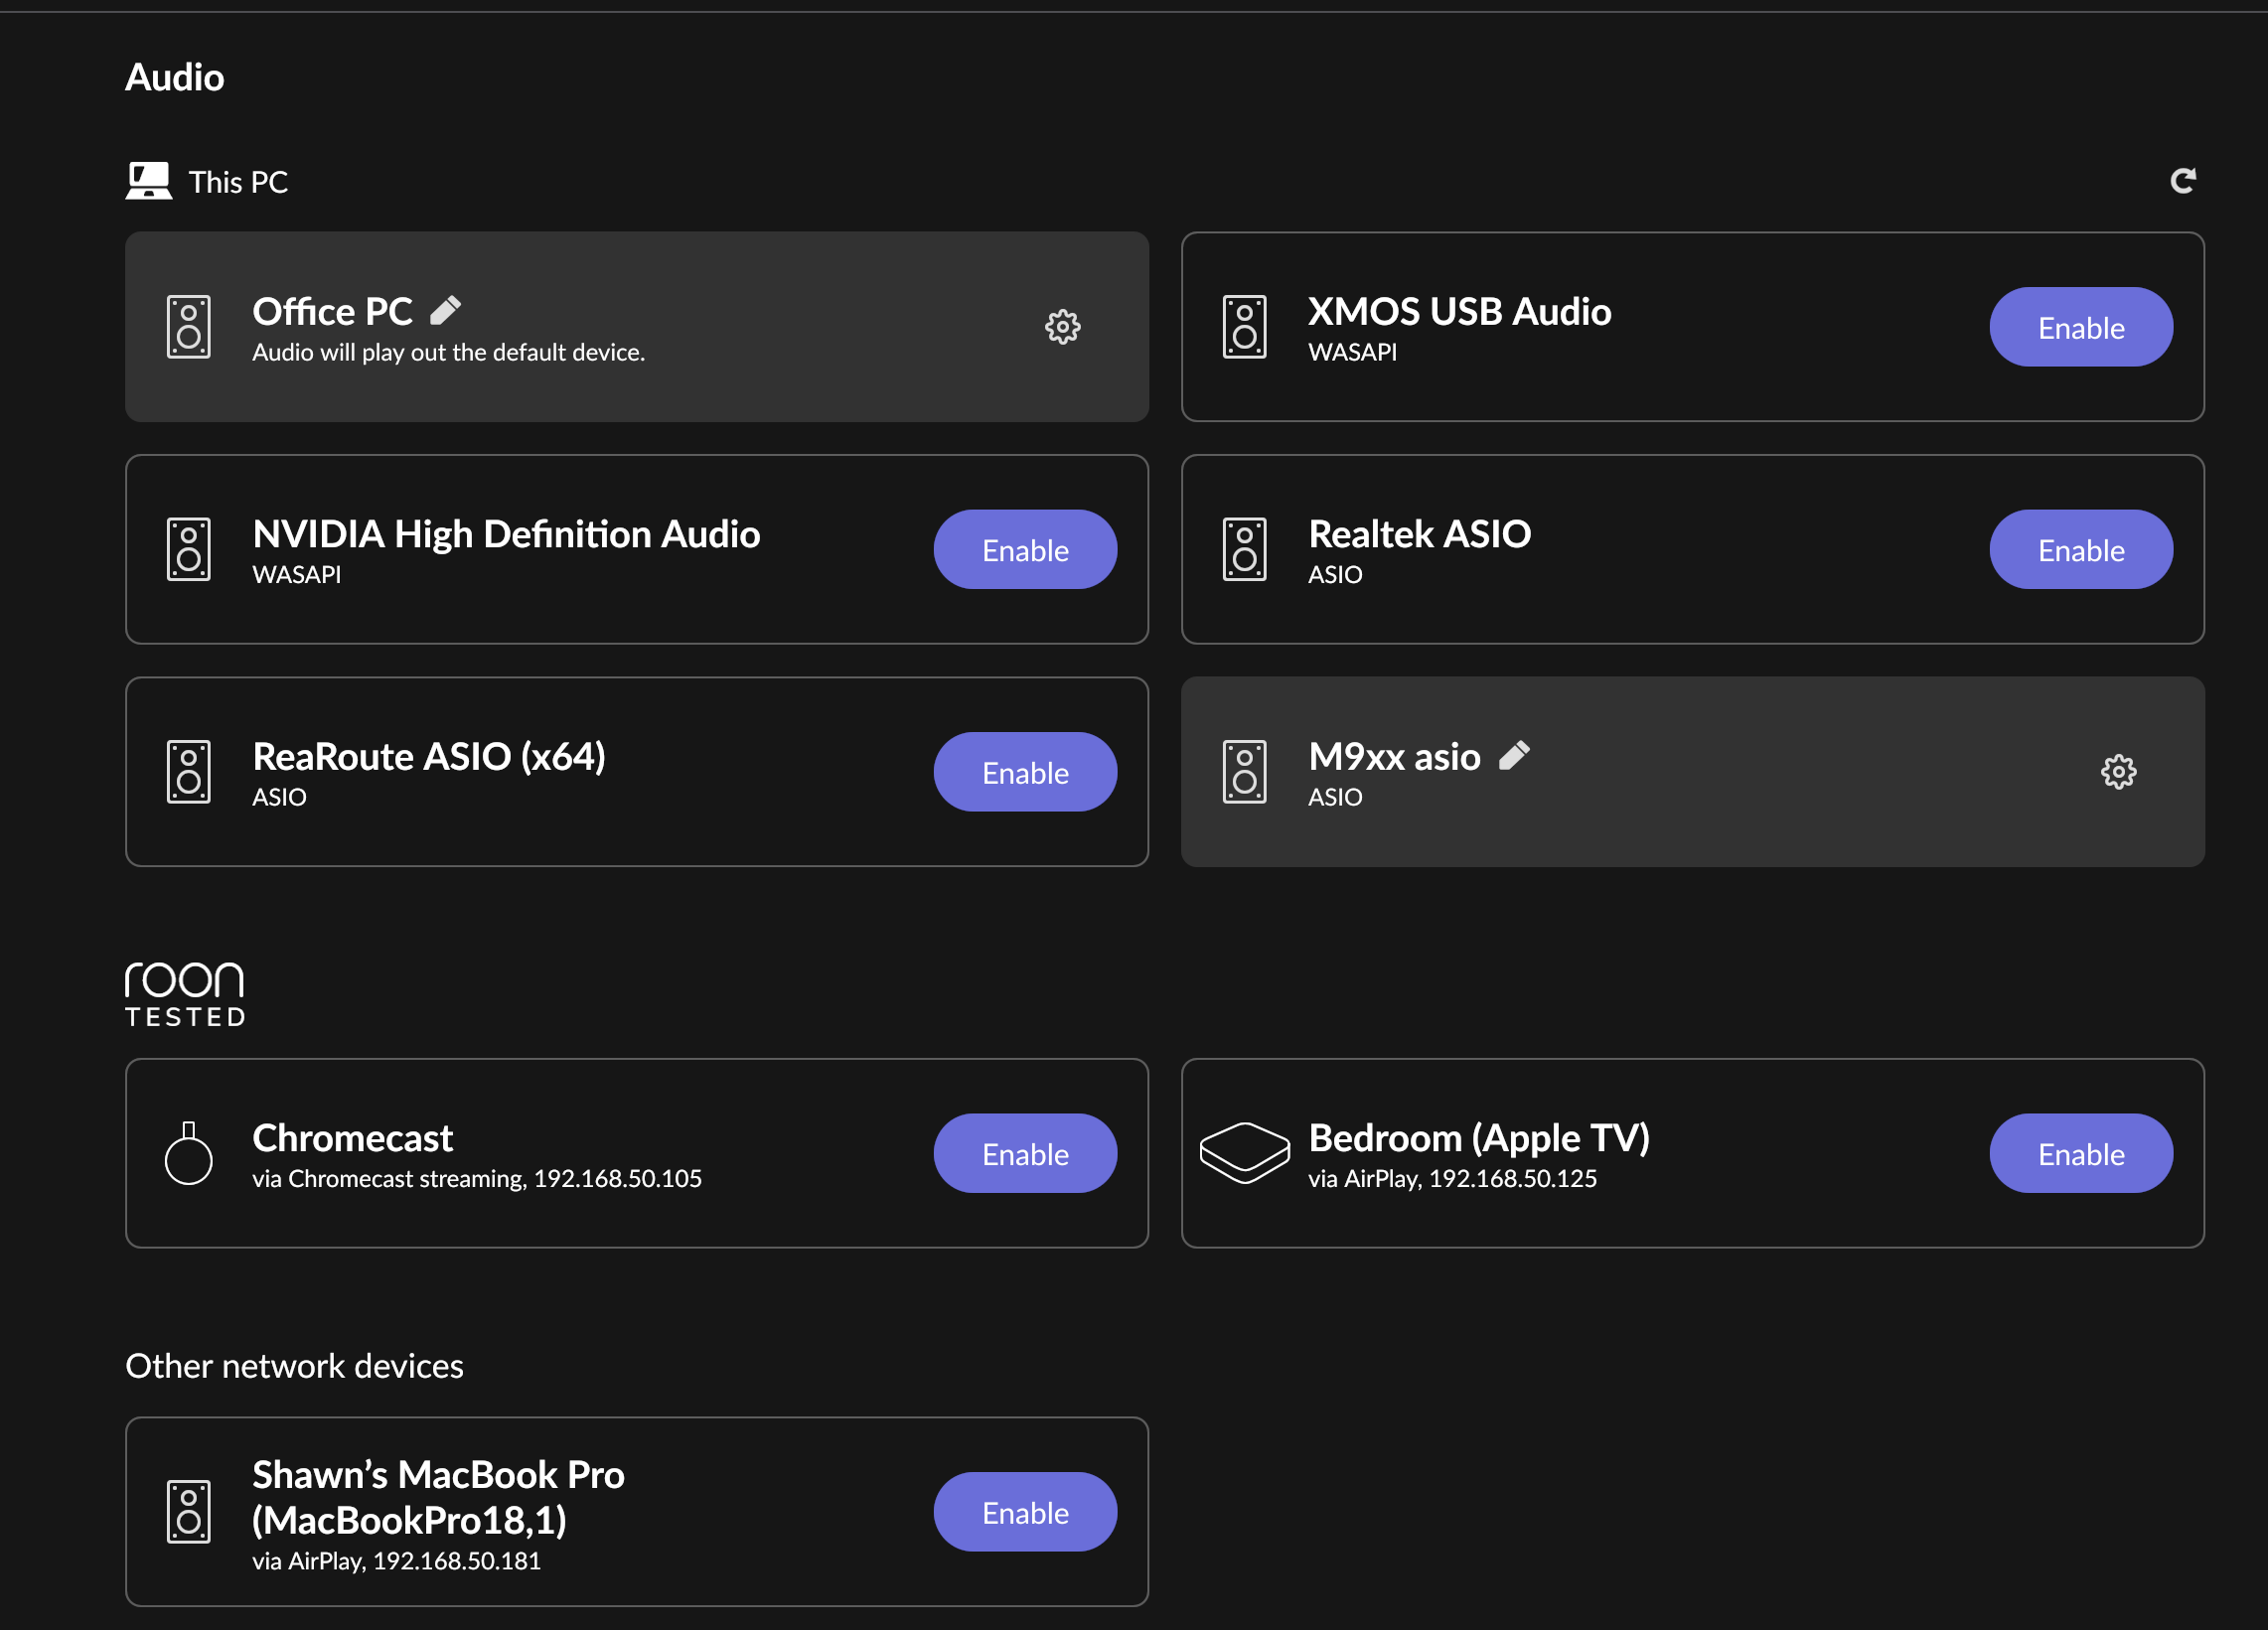
Task: Click the Other network devices heading
Action: point(294,1366)
